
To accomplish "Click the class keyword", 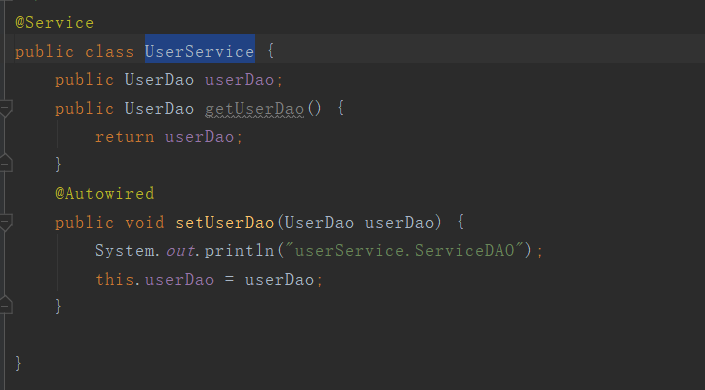I will tap(110, 52).
